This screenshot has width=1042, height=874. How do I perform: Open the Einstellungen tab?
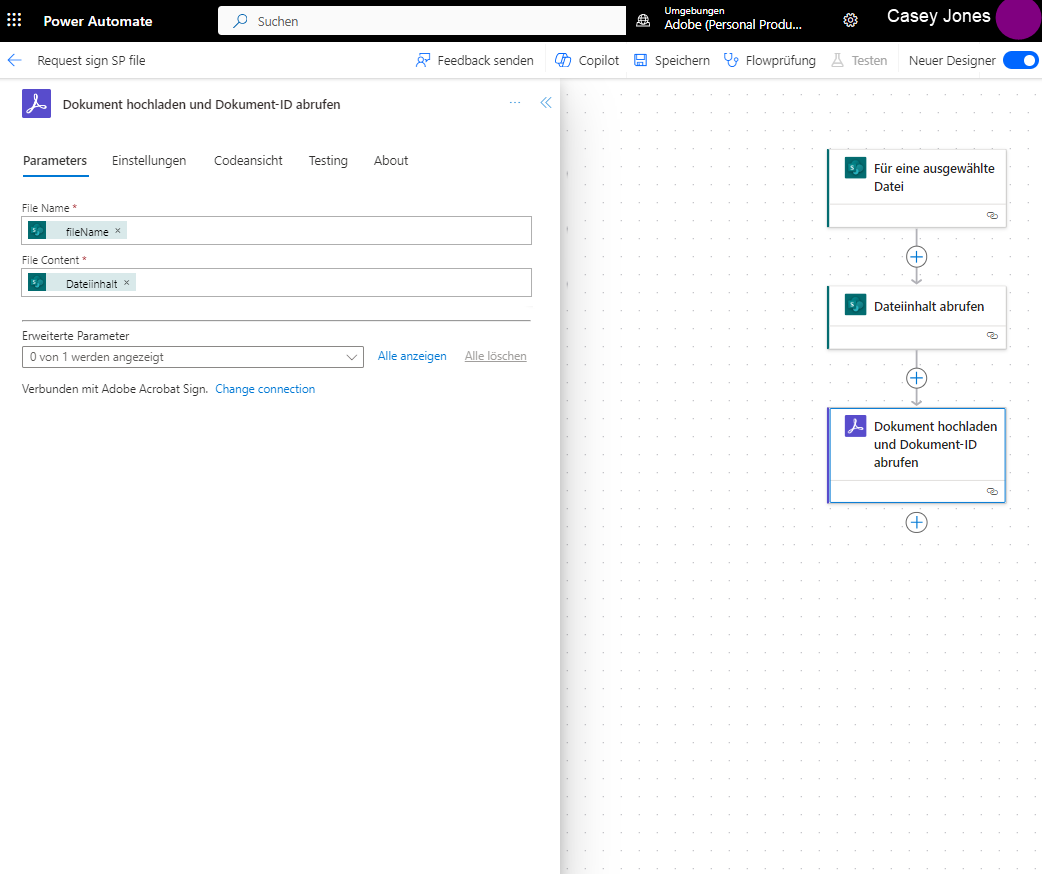point(148,161)
